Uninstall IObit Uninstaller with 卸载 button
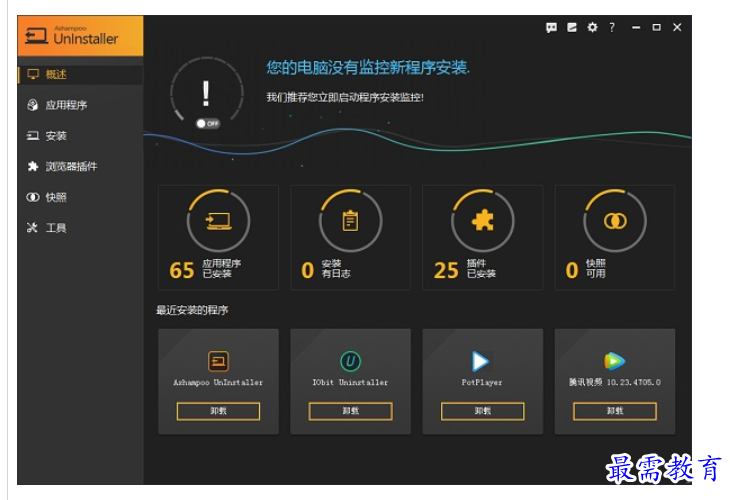Screen dimensions: 730x500 351,412
